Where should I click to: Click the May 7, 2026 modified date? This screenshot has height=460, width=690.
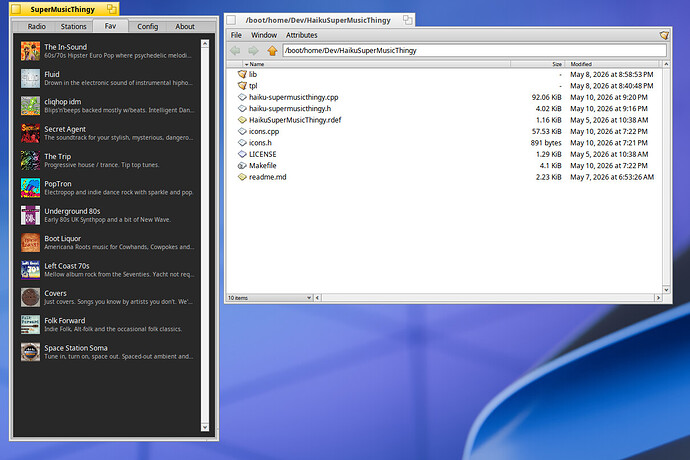(x=612, y=177)
